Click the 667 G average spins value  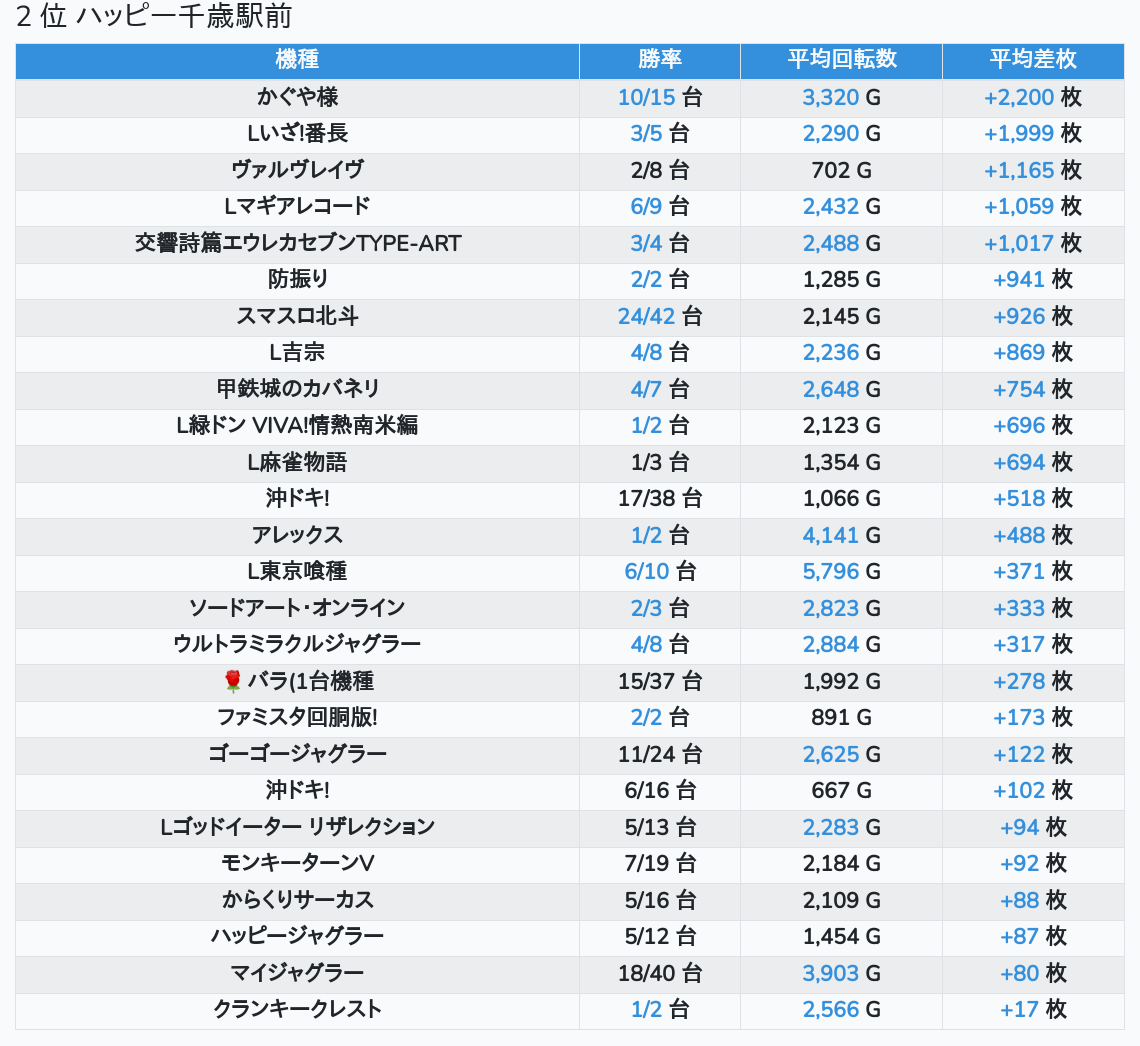[841, 790]
